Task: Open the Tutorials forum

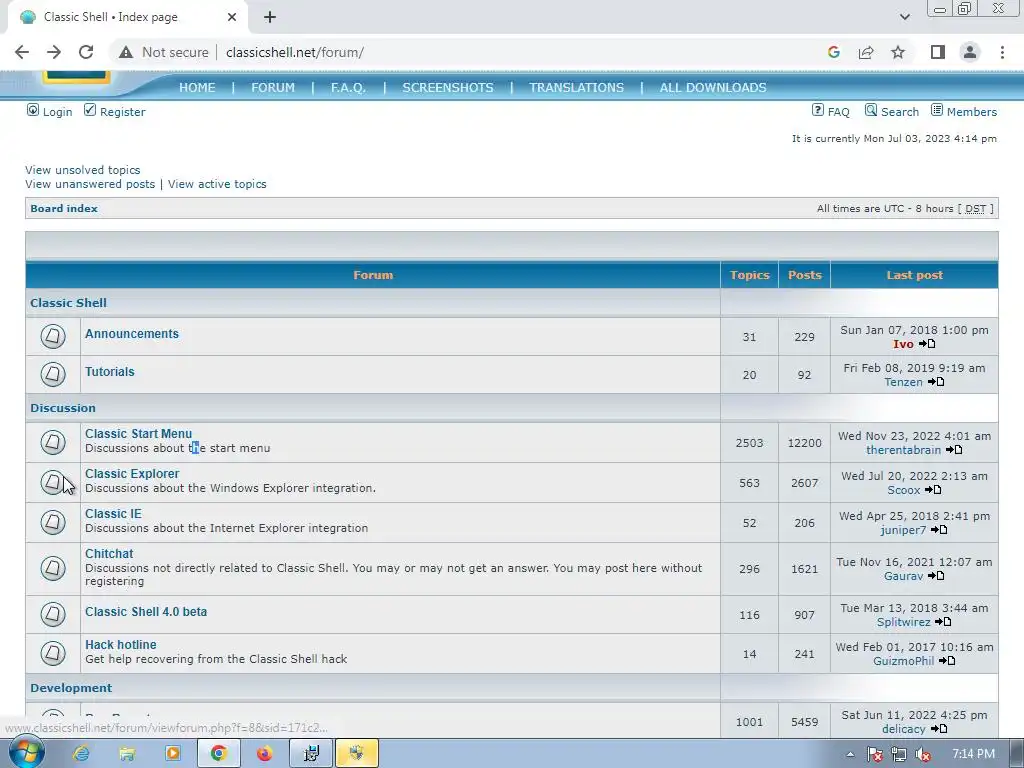Action: click(110, 372)
